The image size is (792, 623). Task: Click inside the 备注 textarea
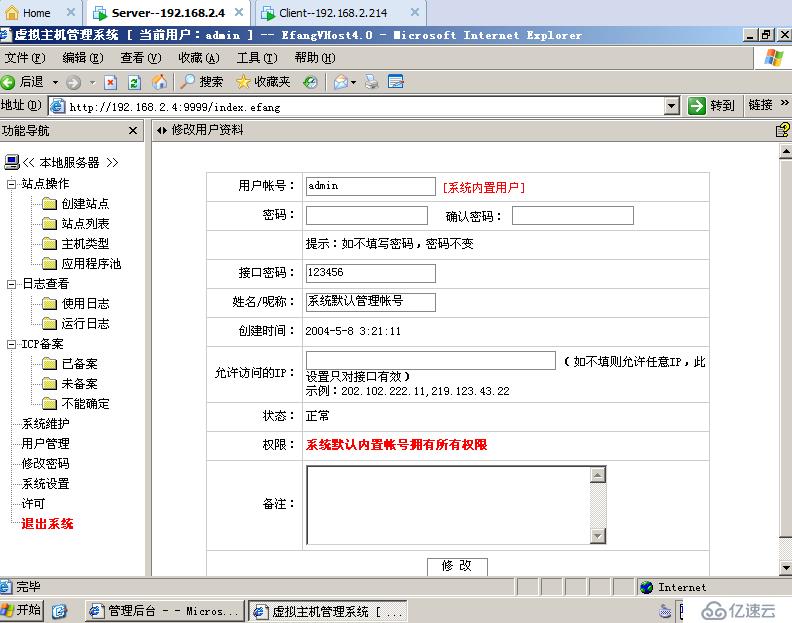(x=448, y=505)
